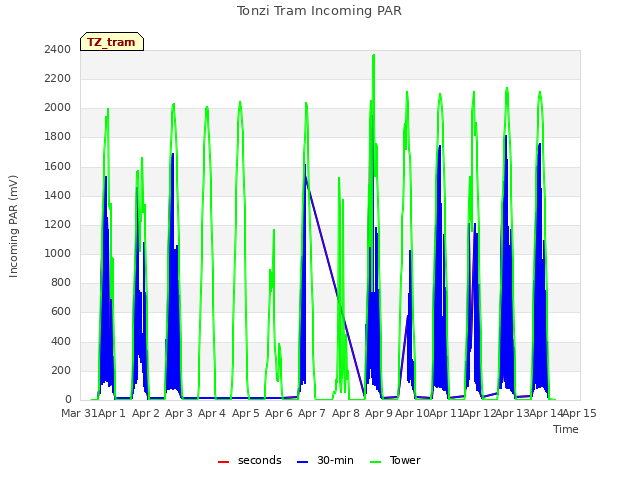The width and height of the screenshot is (640, 480).
Task: Click the y-axis tick value 2200
Action: [58, 78]
